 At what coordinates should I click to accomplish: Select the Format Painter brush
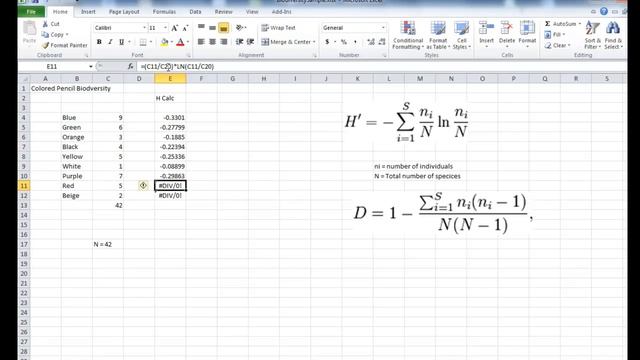pyautogui.click(x=46, y=45)
